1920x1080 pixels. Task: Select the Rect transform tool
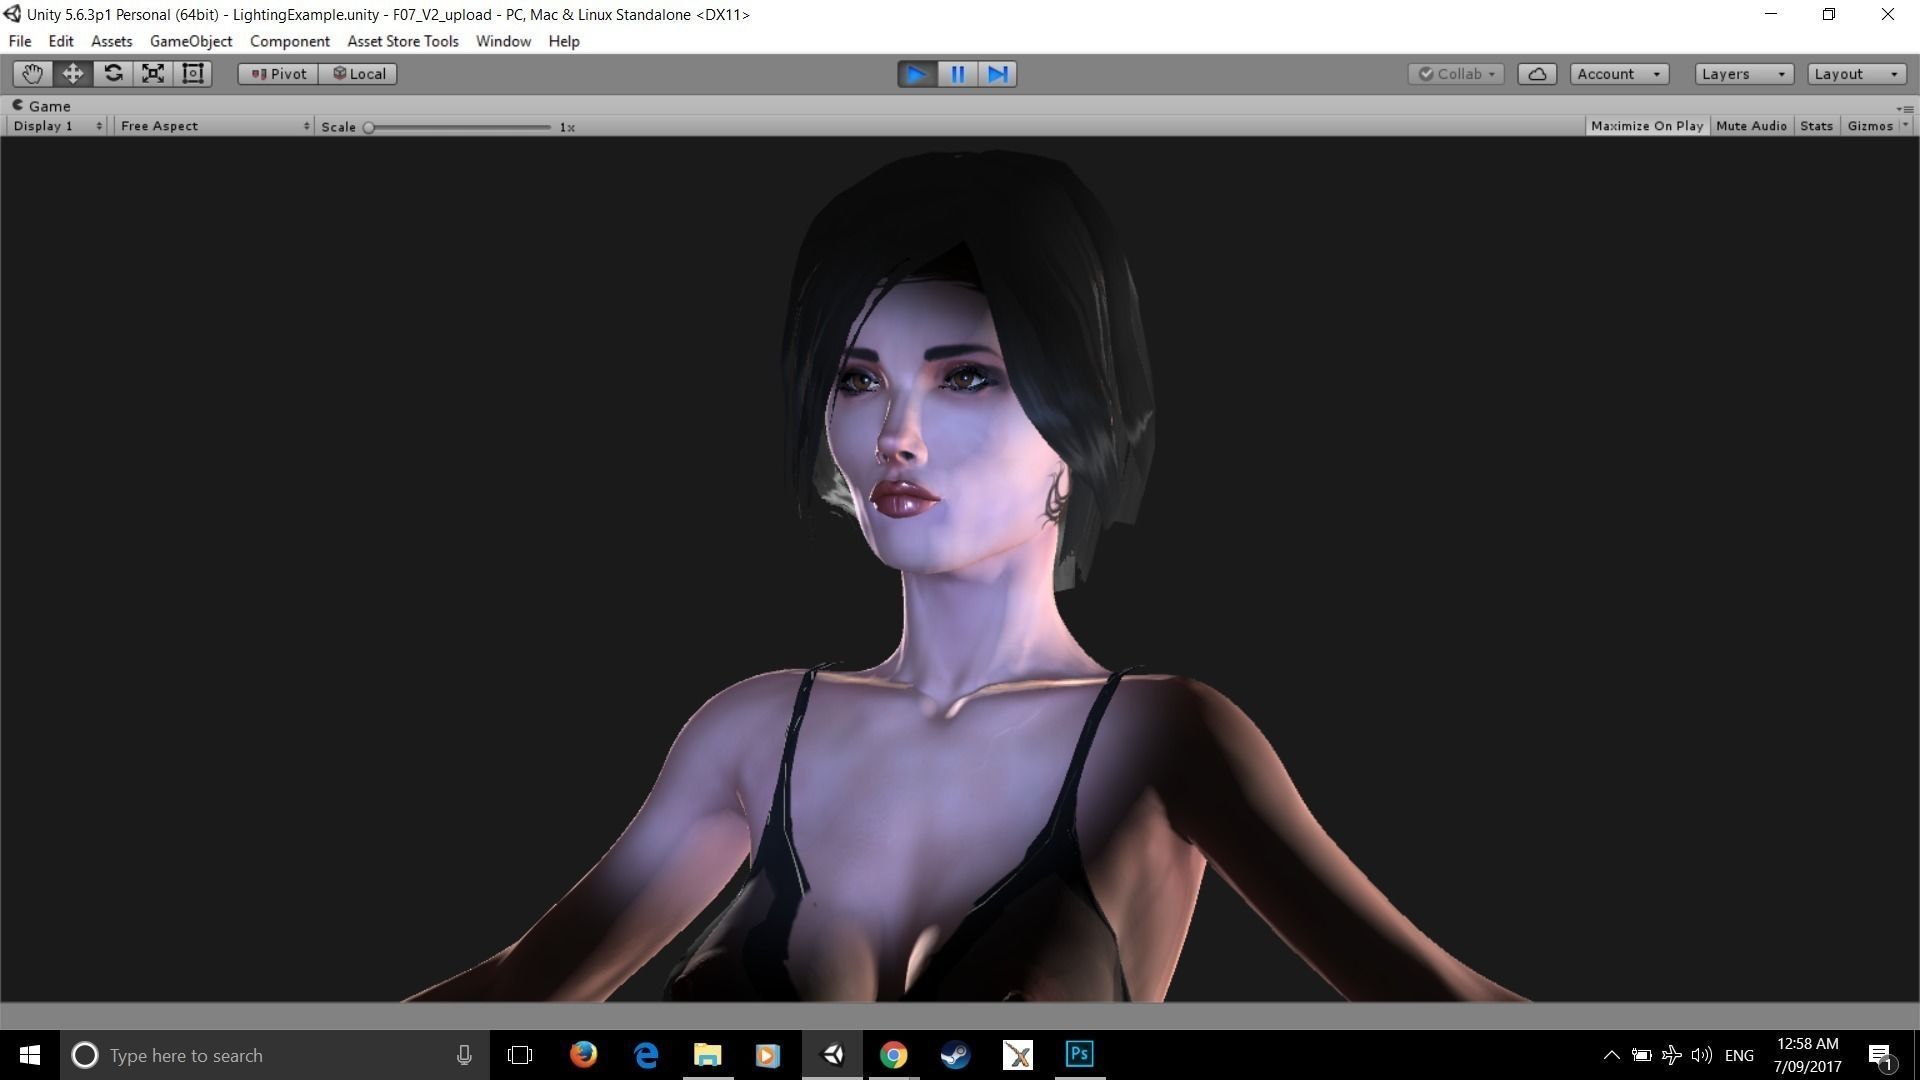click(x=193, y=74)
